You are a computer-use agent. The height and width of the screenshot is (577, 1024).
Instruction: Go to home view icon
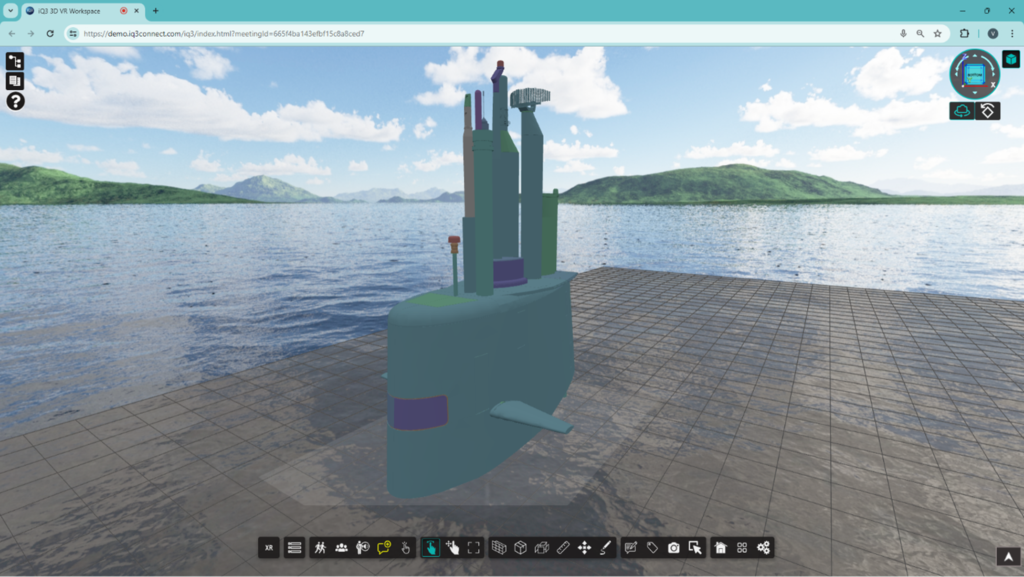pos(720,548)
